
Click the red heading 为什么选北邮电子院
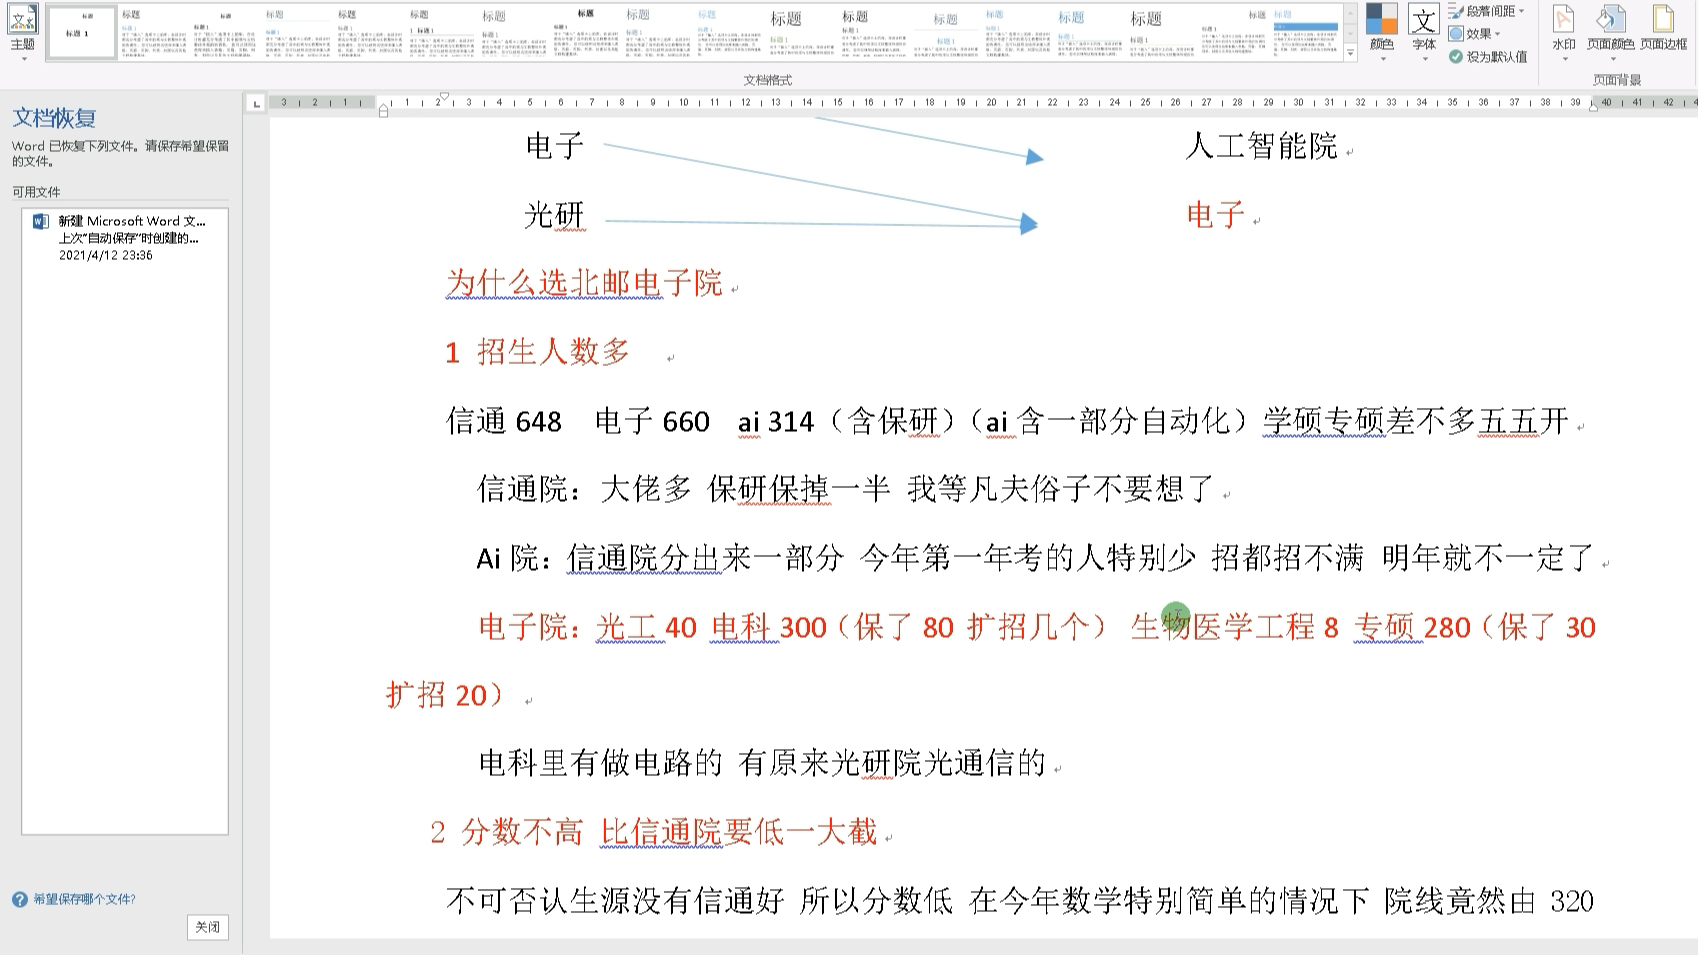click(584, 283)
